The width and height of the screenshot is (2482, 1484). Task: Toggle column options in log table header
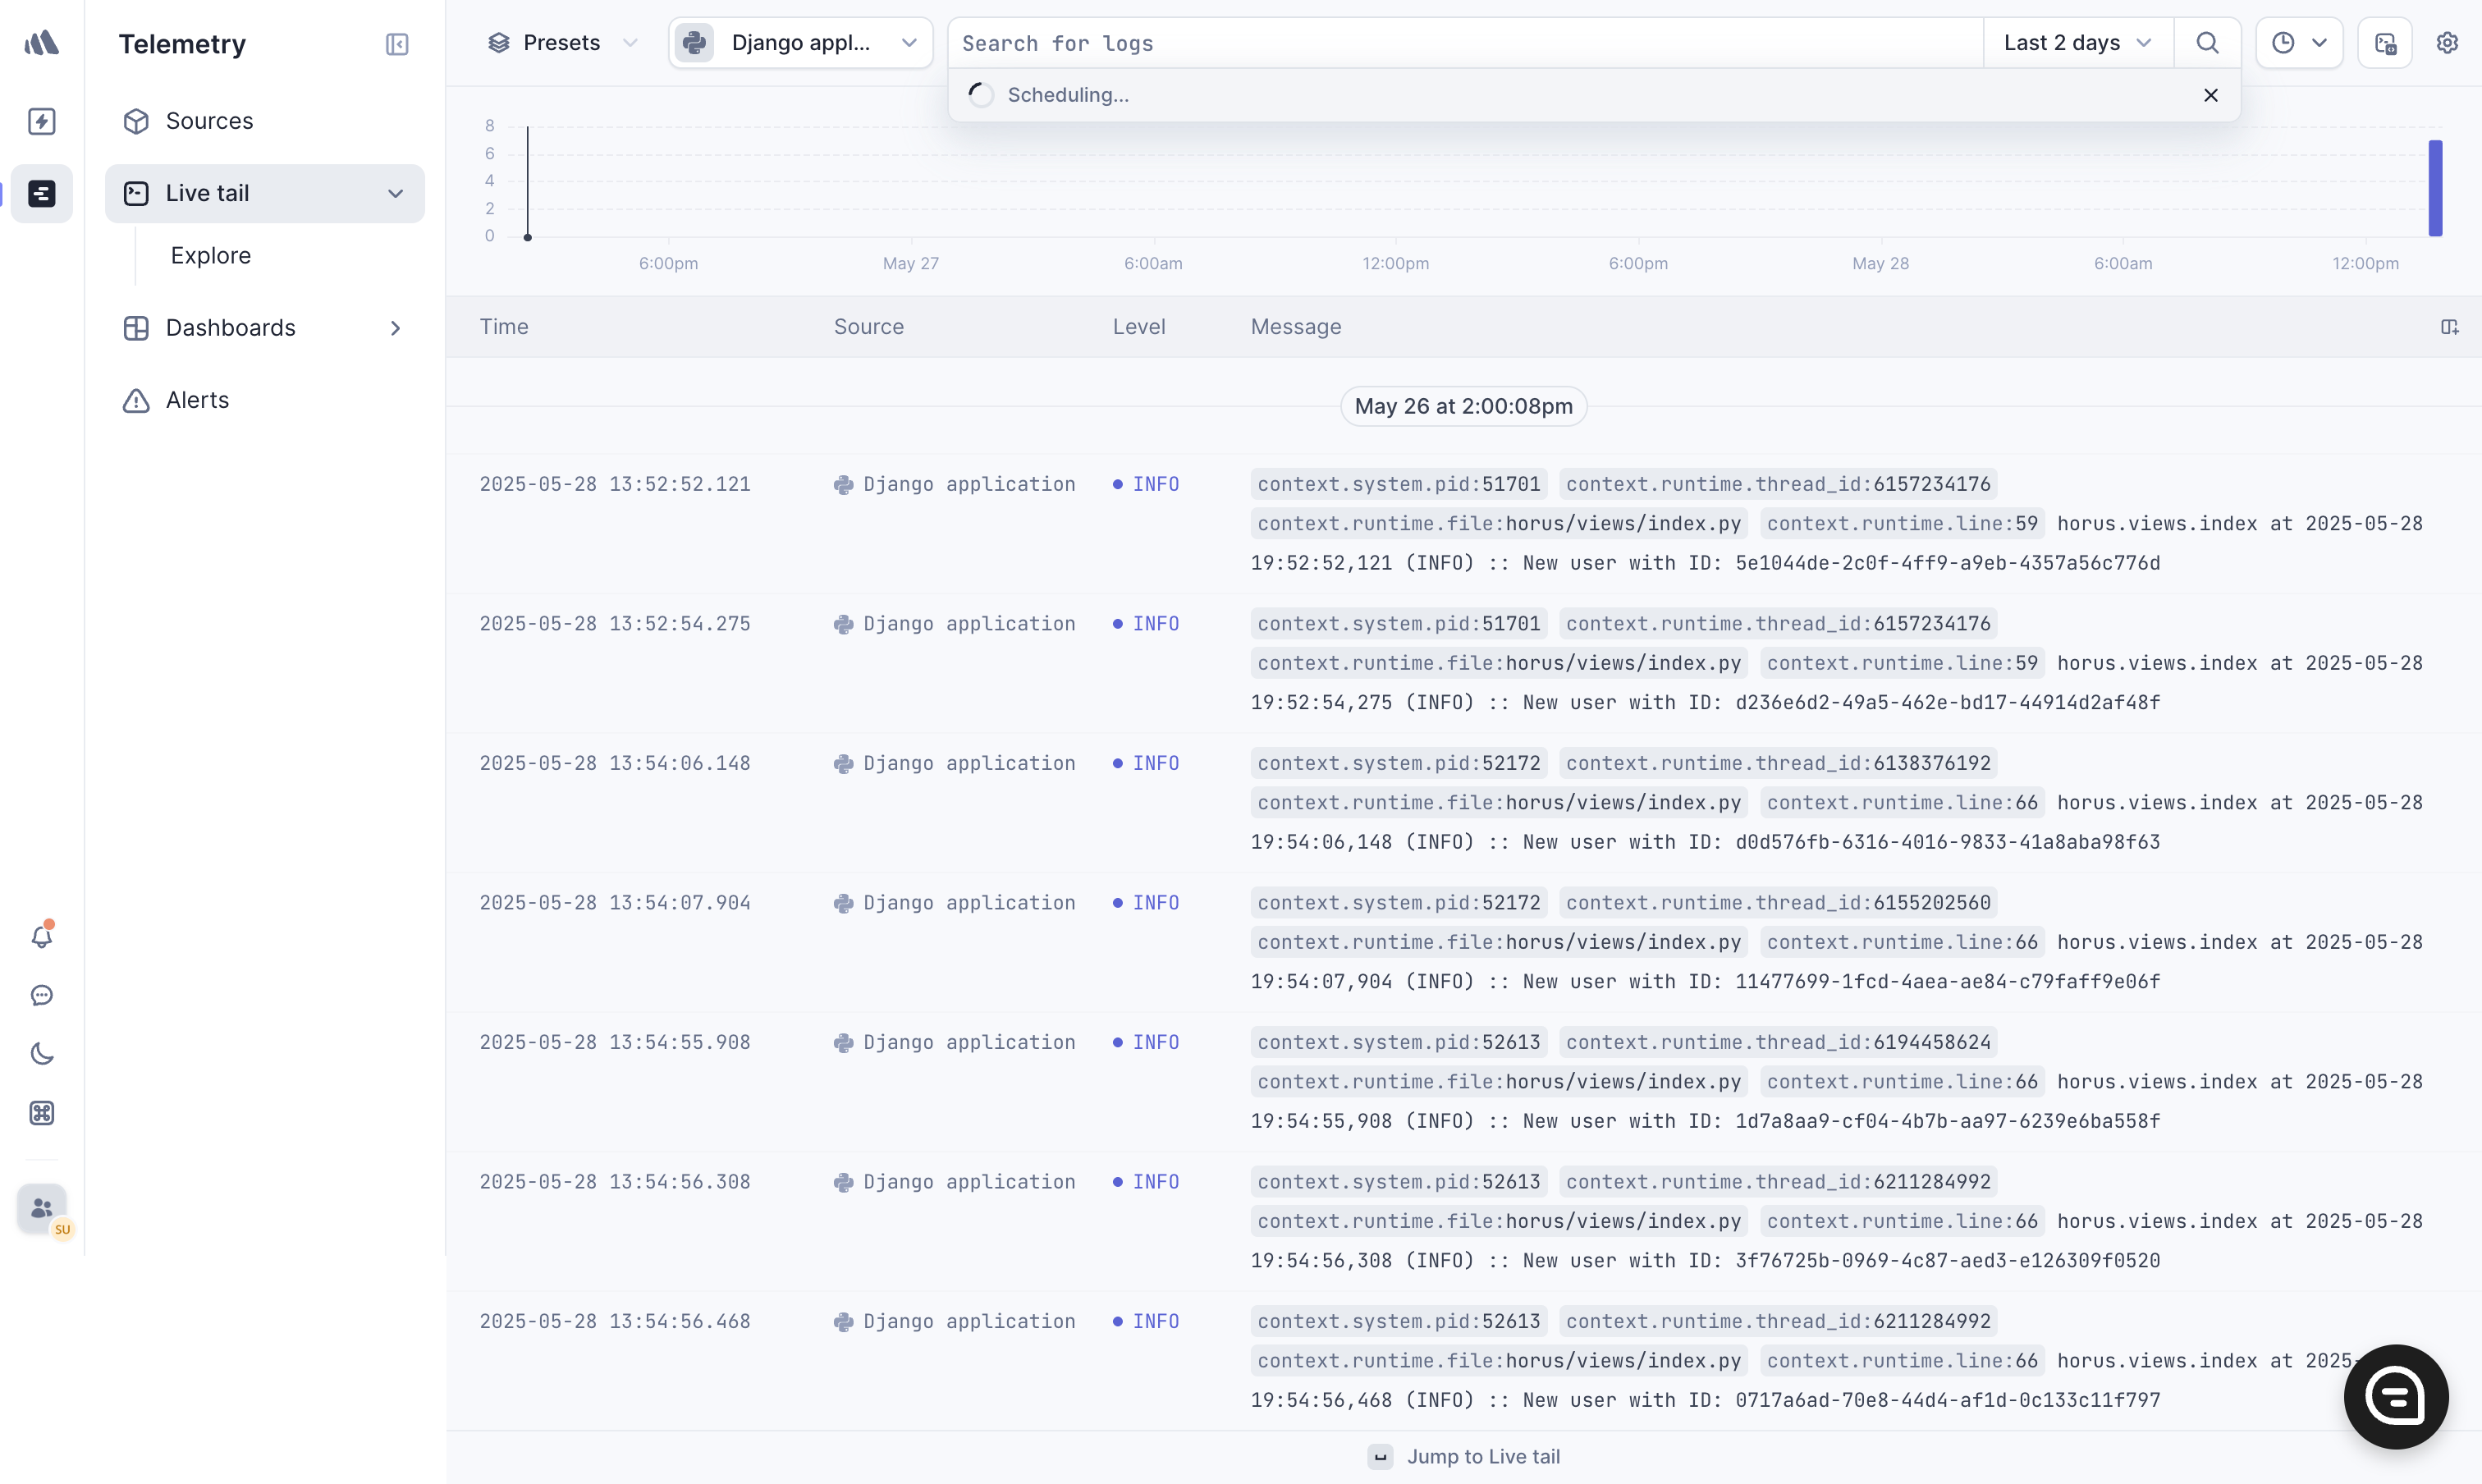(x=2451, y=327)
